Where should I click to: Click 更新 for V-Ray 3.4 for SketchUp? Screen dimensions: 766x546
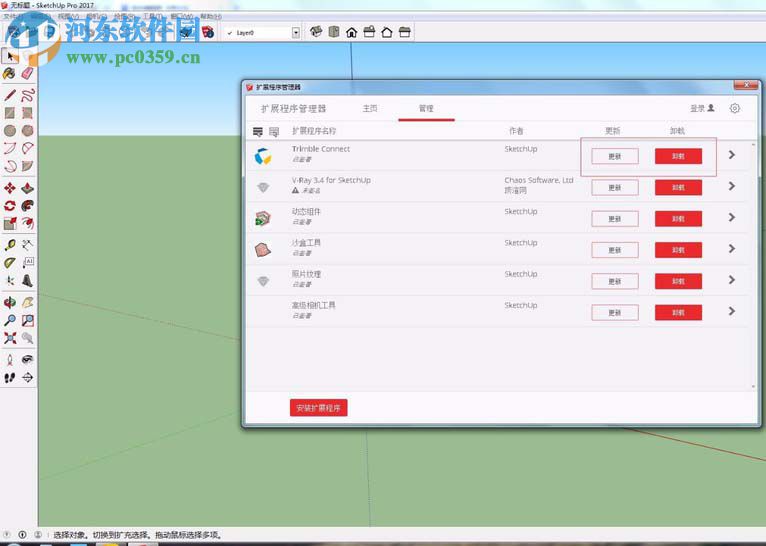point(615,188)
